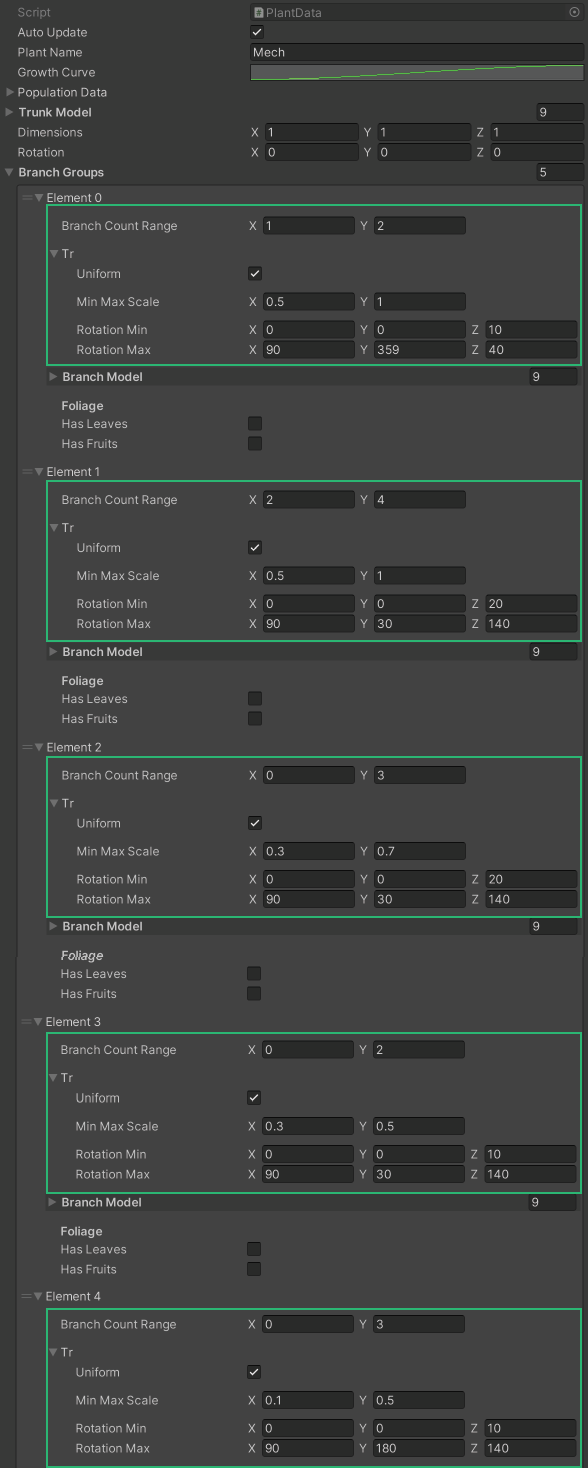Screen dimensions: 588x1468
Task: Click the Element 0 drag handle icon
Action: pos(27,197)
